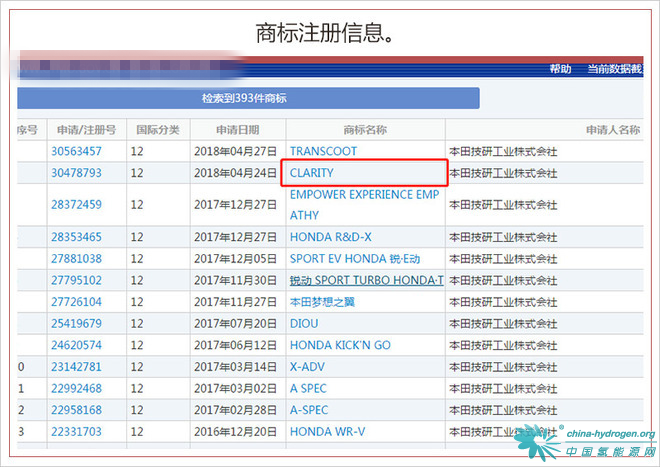Click the 商标名称 column header
Image resolution: width=660 pixels, height=467 pixels.
[x=365, y=130]
